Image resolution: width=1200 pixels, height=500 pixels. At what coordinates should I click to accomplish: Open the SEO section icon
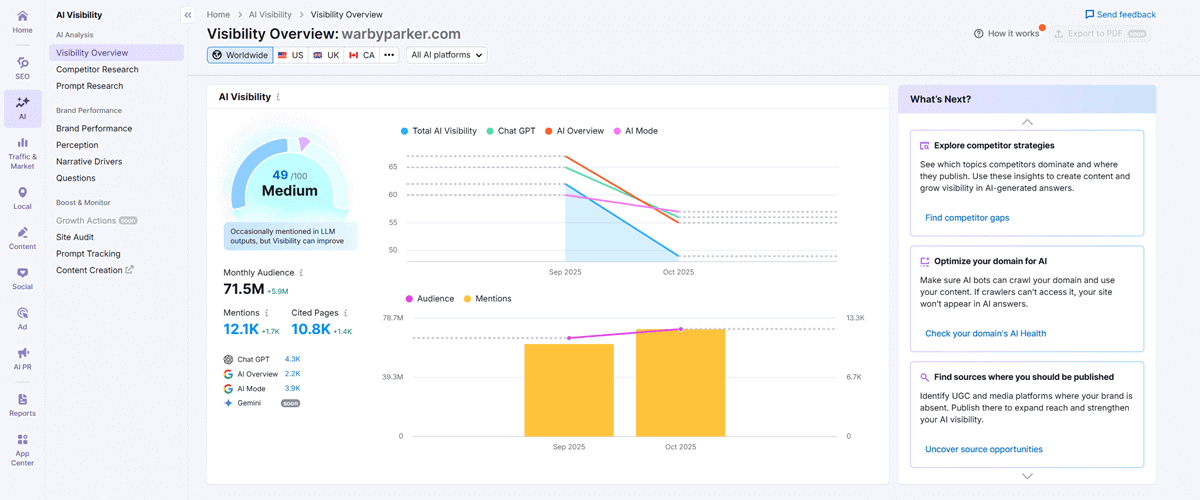(22, 63)
